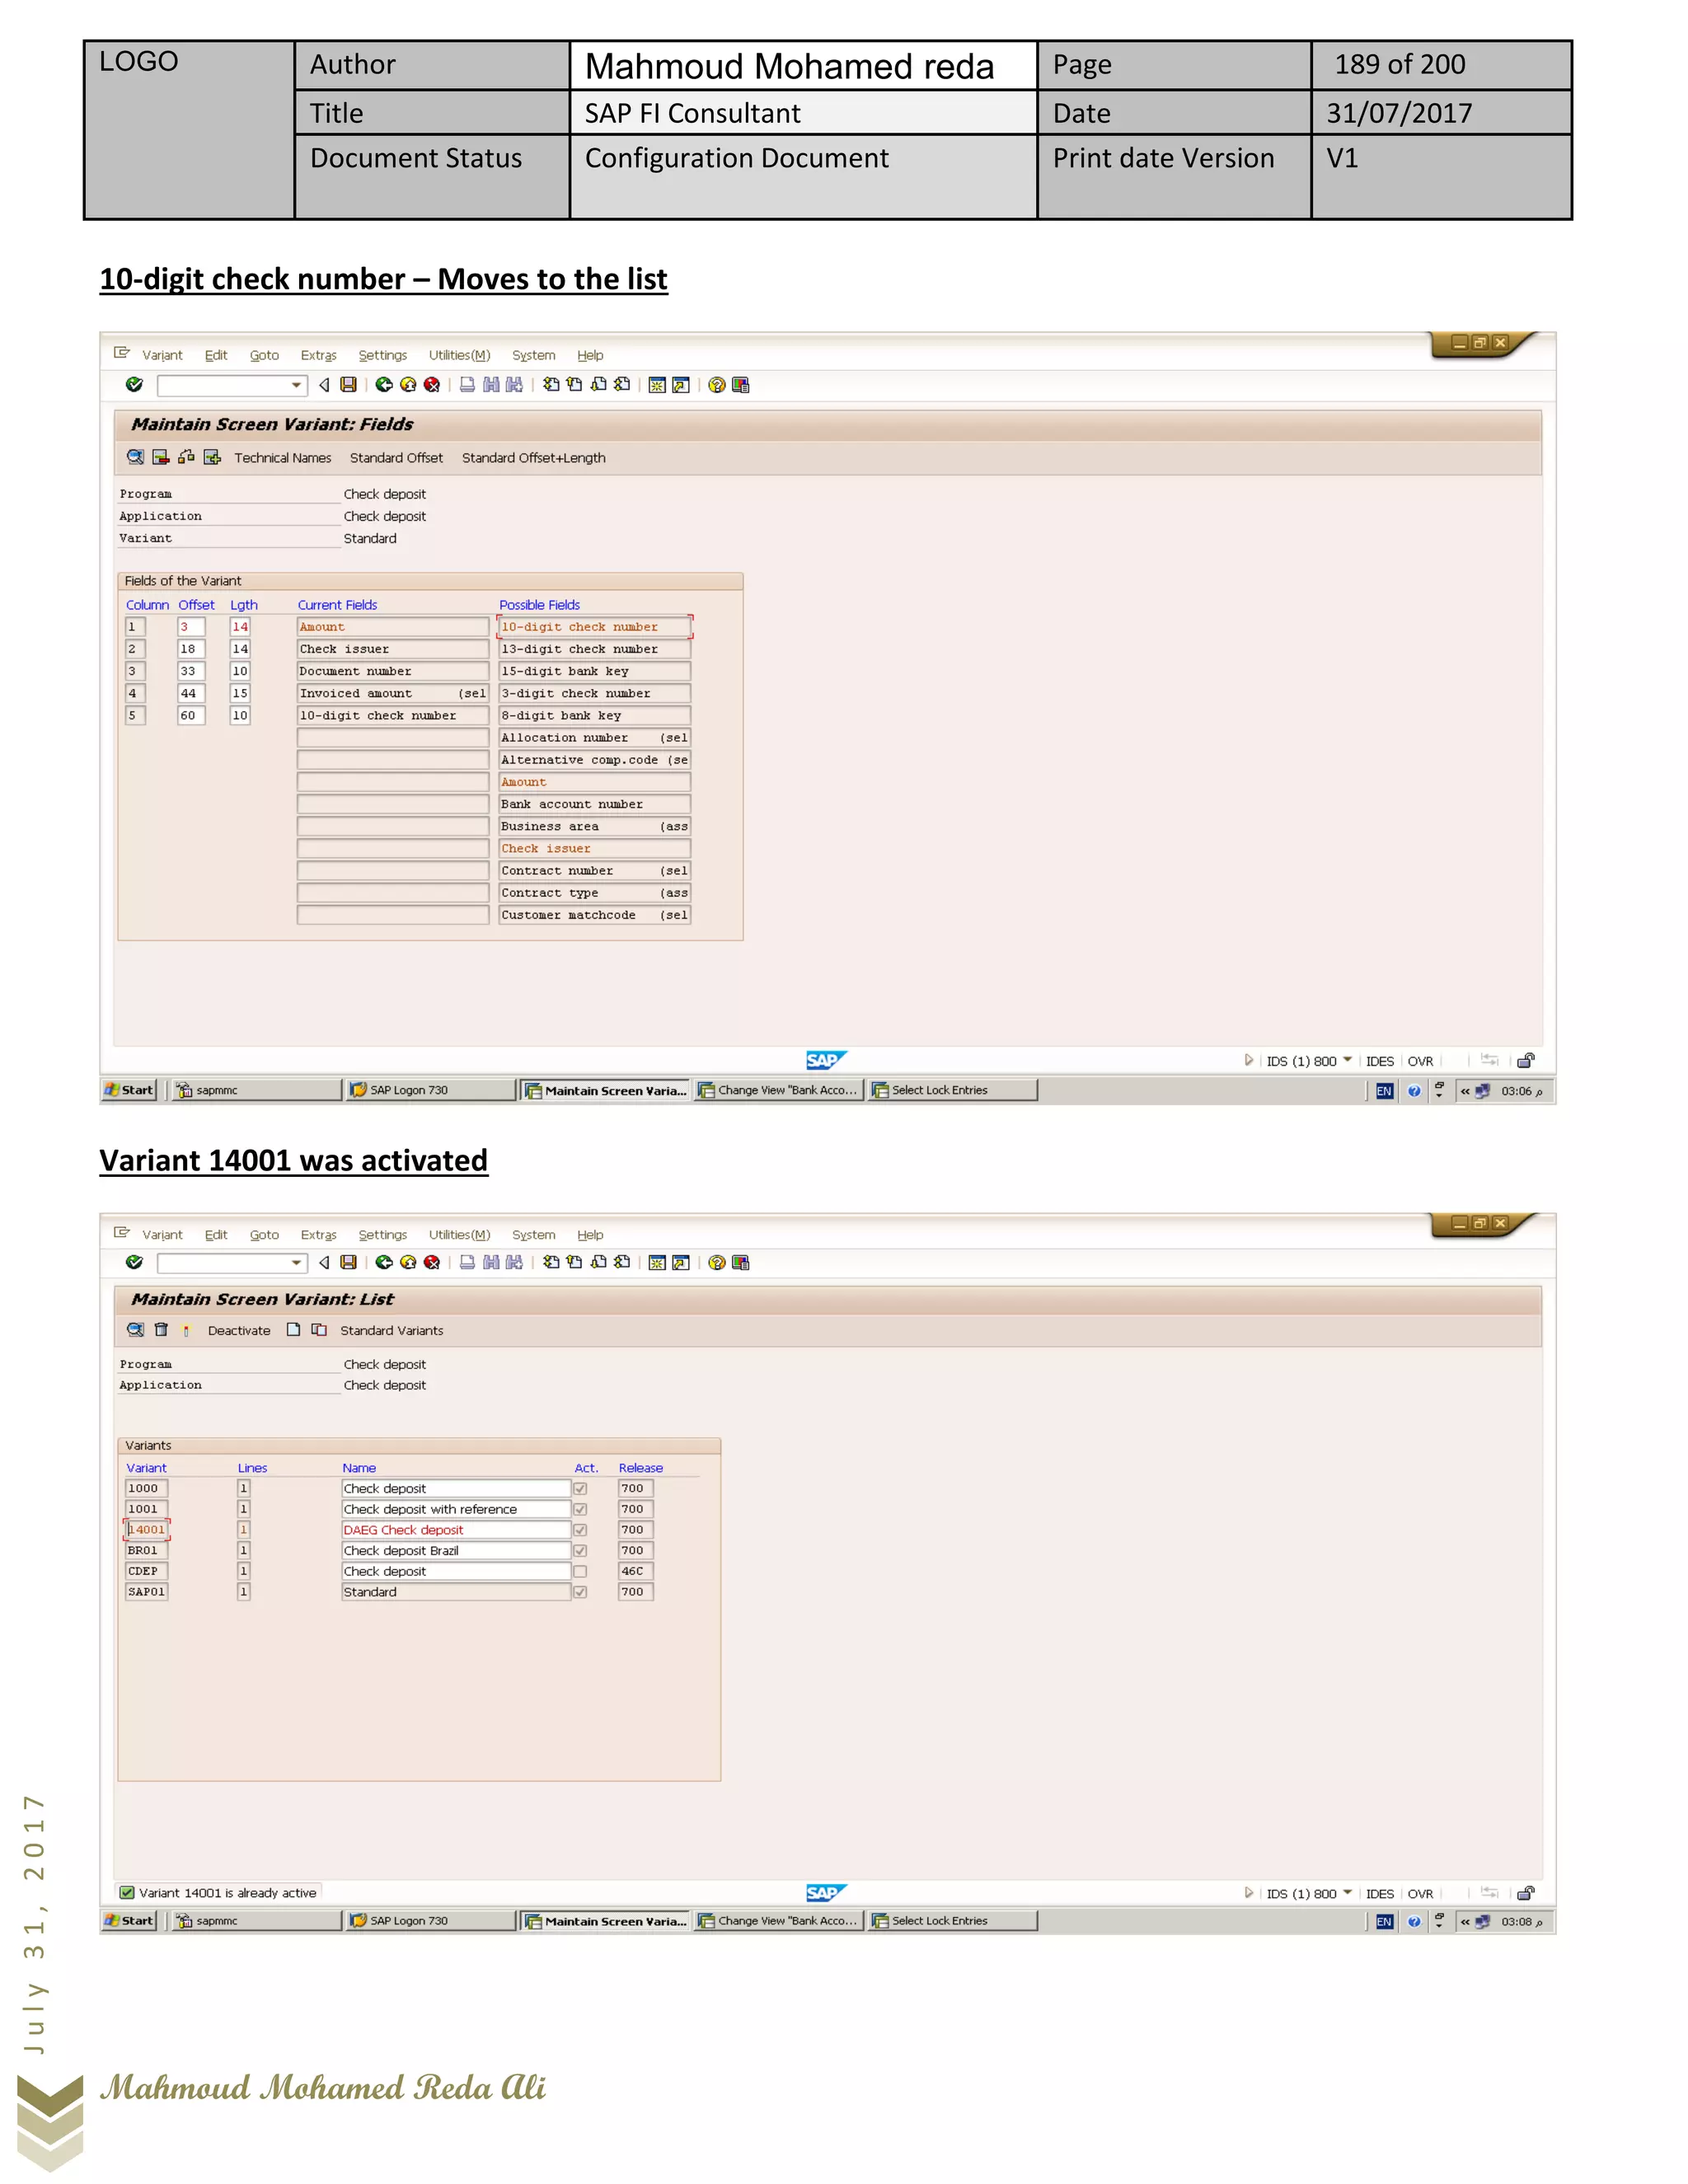Viewport: 1688px width, 2184px height.
Task: Open Utilities(M) menu in Fields screen
Action: point(460,355)
